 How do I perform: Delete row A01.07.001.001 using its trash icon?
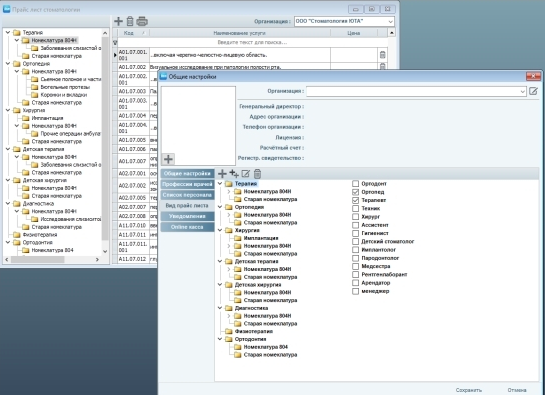[x=382, y=55]
